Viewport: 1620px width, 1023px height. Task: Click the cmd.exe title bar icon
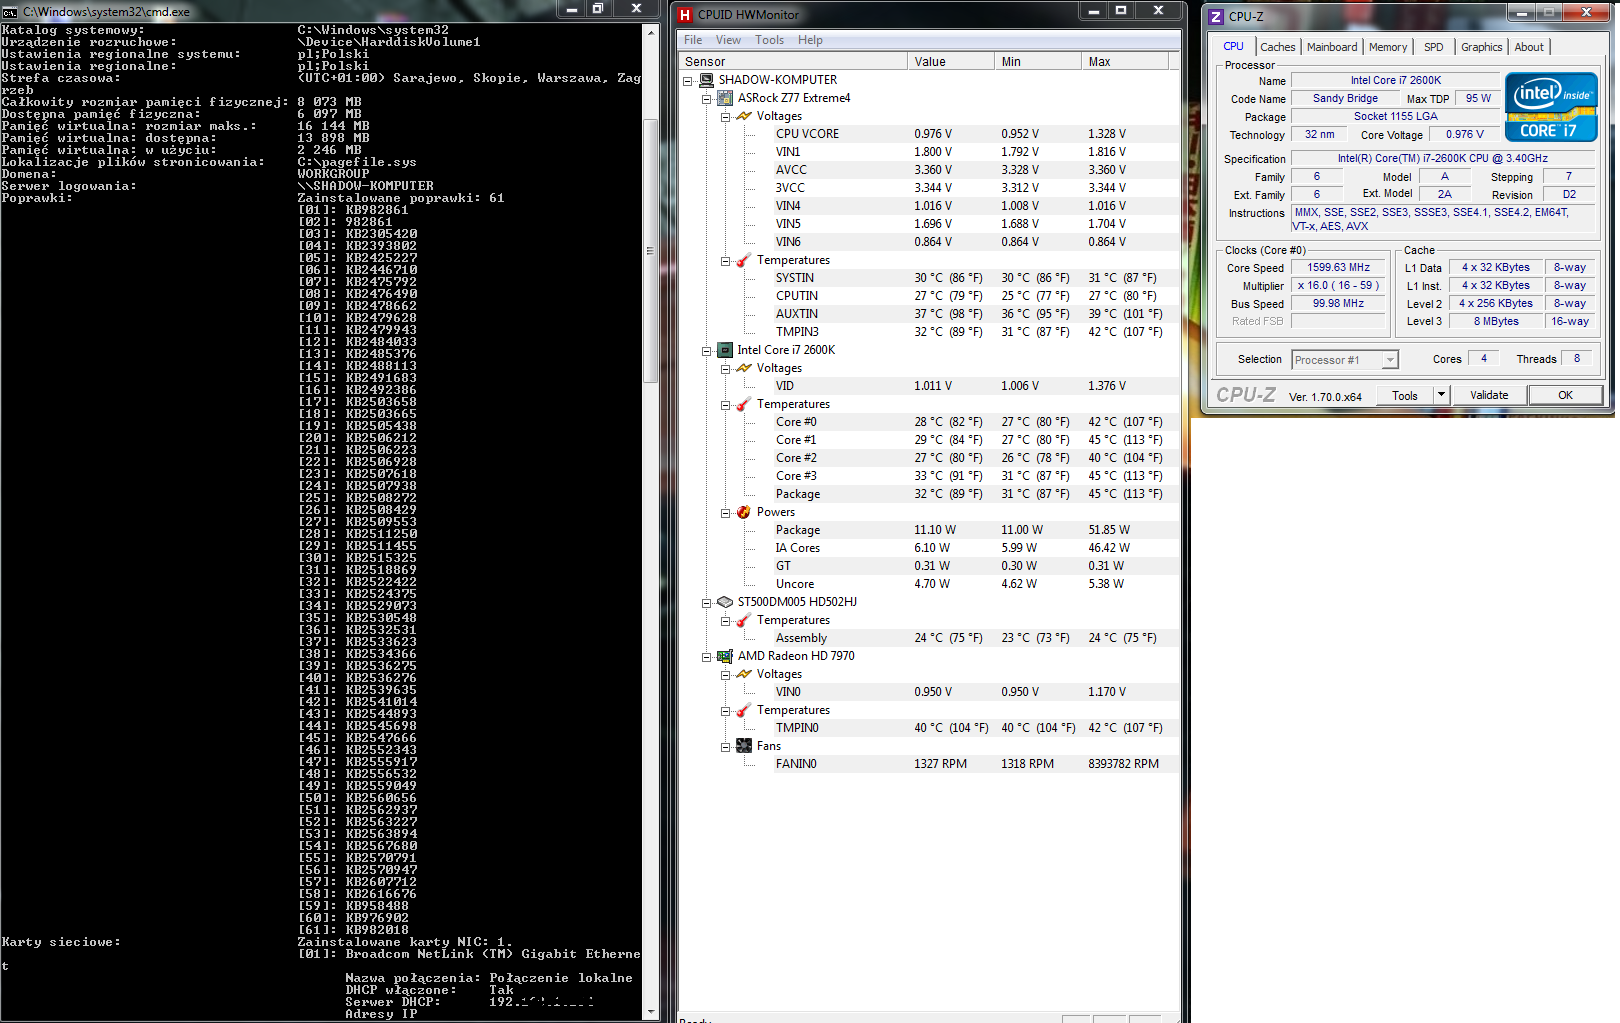point(10,12)
